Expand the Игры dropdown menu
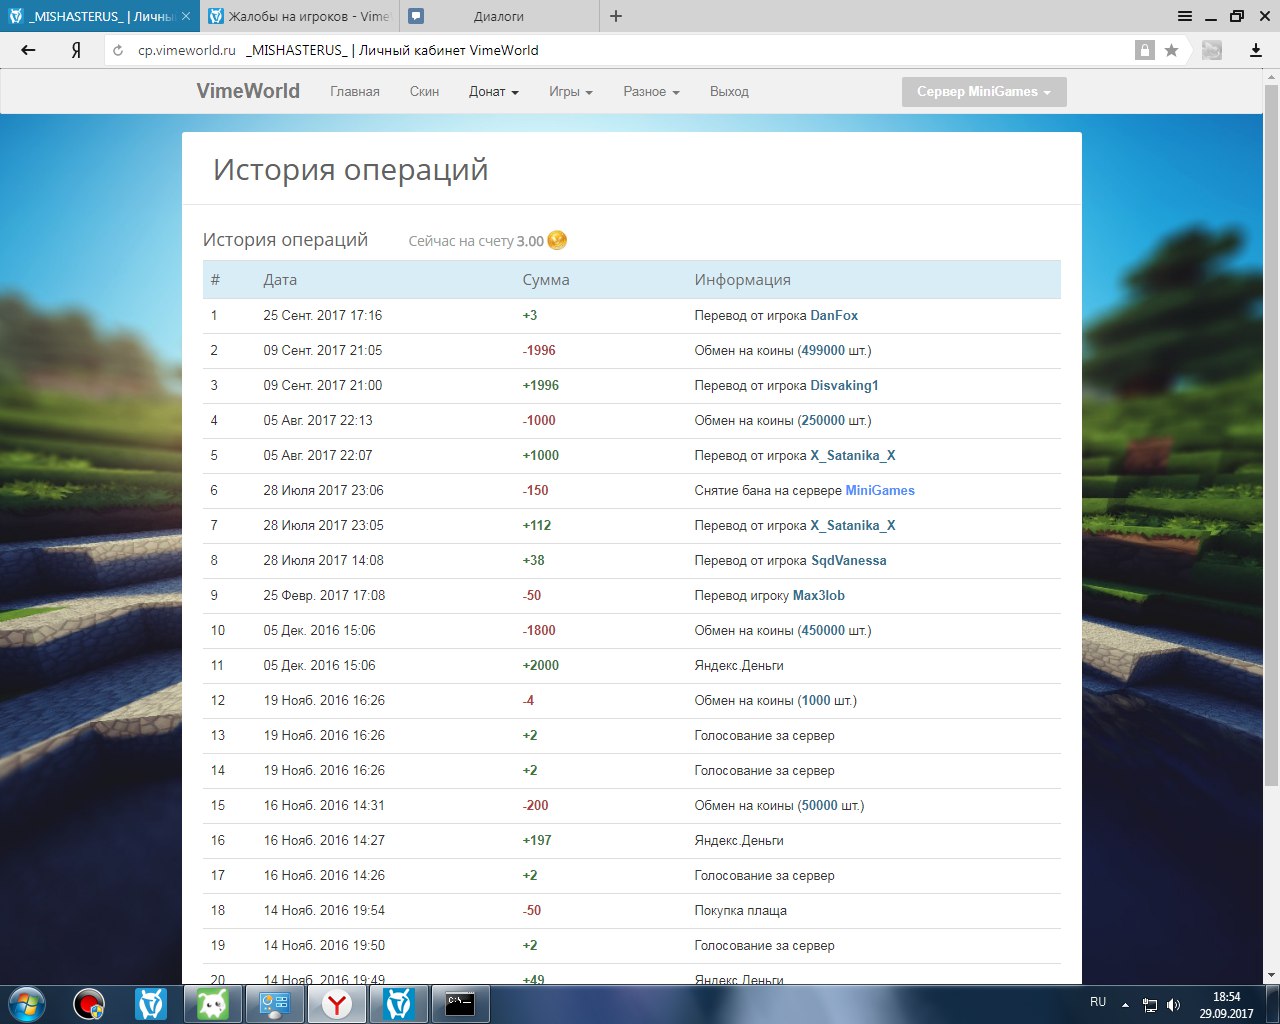The image size is (1280, 1024). (571, 91)
